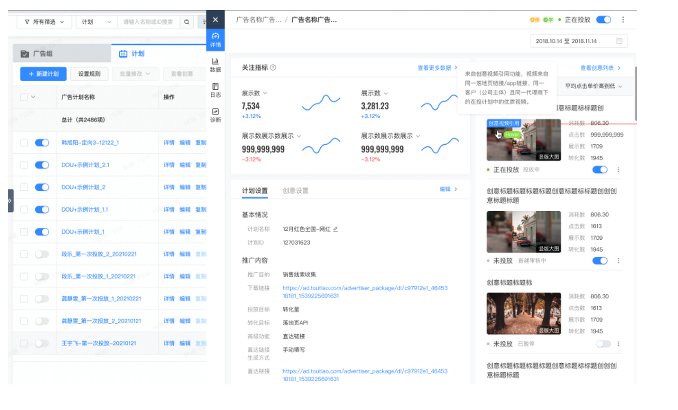Click the left edge collapse handle arrow
This screenshot has height=410, width=678.
(x=10, y=201)
